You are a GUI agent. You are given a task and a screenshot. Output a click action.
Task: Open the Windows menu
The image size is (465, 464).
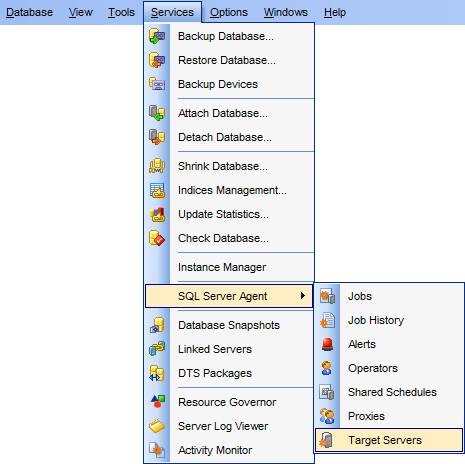[286, 12]
